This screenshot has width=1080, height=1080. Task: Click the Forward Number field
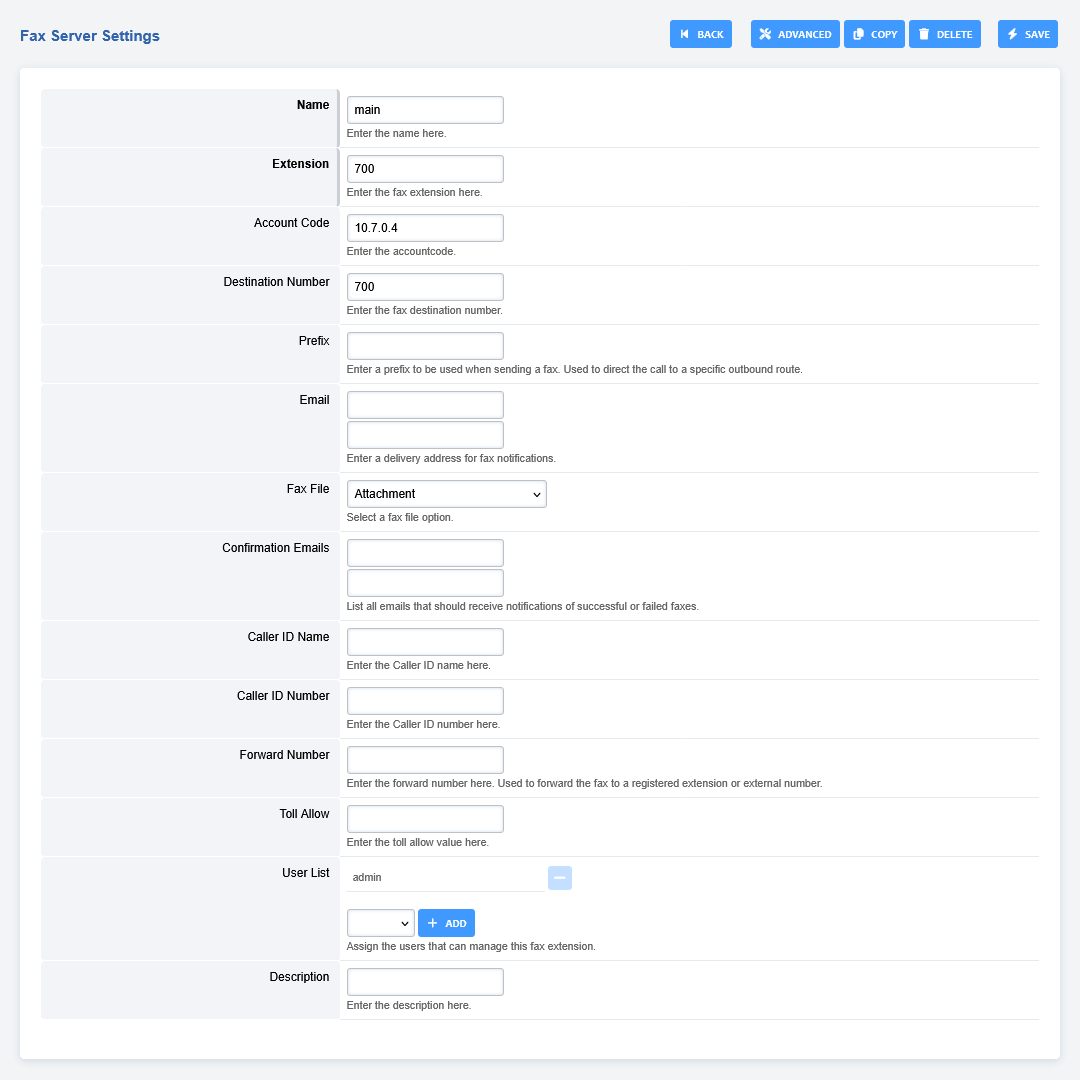tap(425, 760)
